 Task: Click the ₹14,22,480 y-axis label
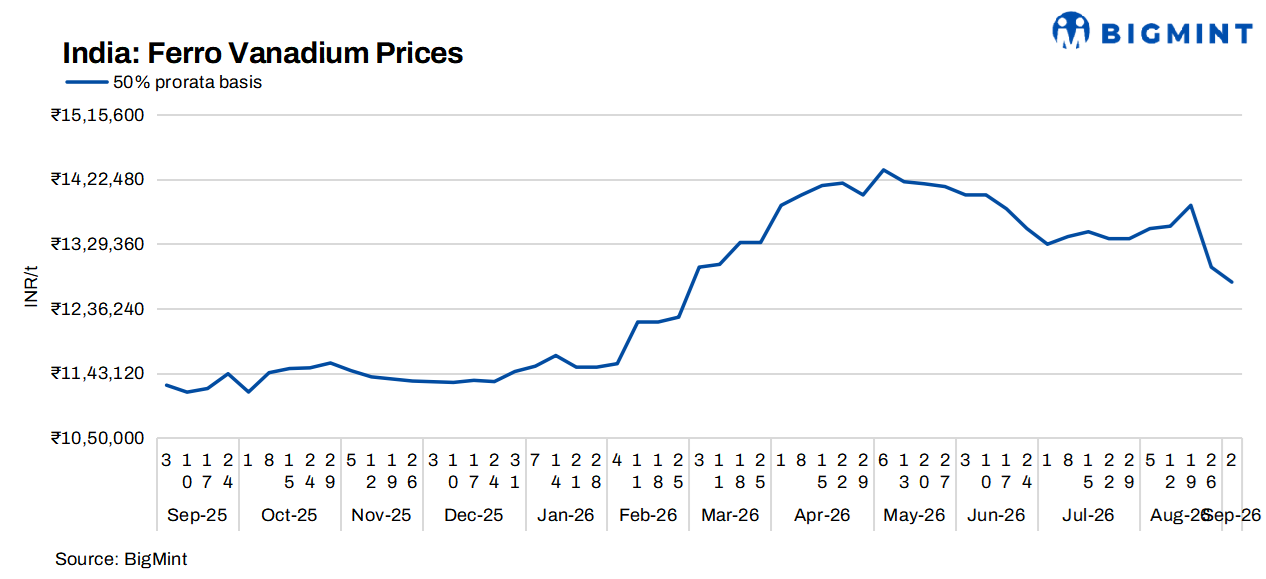click(98, 180)
